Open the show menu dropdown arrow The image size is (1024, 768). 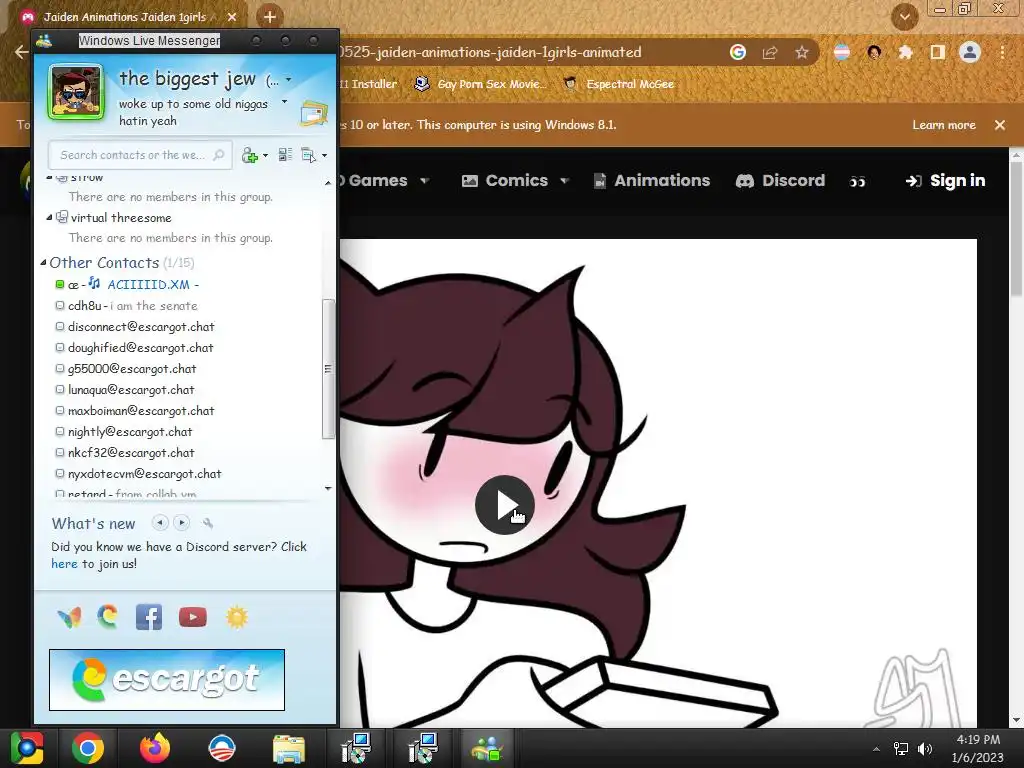(x=325, y=155)
